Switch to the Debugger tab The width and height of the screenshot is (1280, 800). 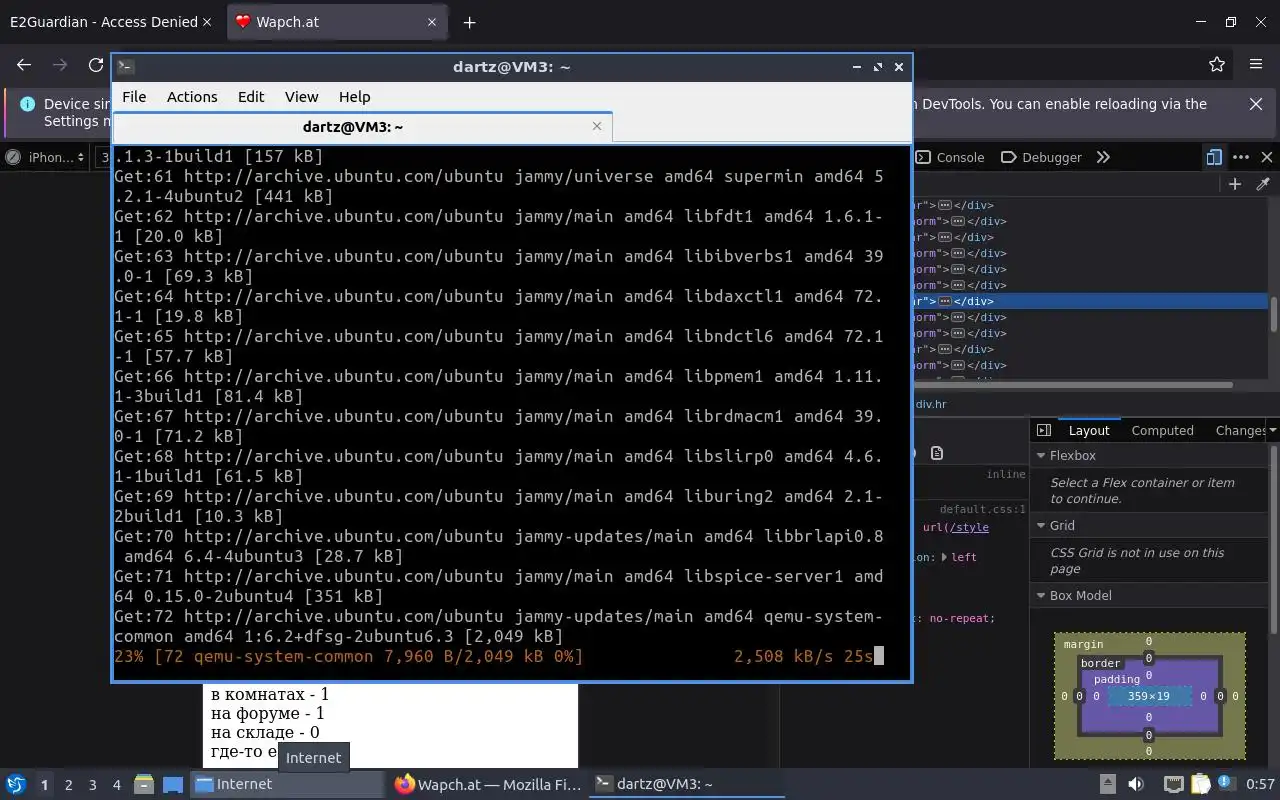[x=1041, y=157]
